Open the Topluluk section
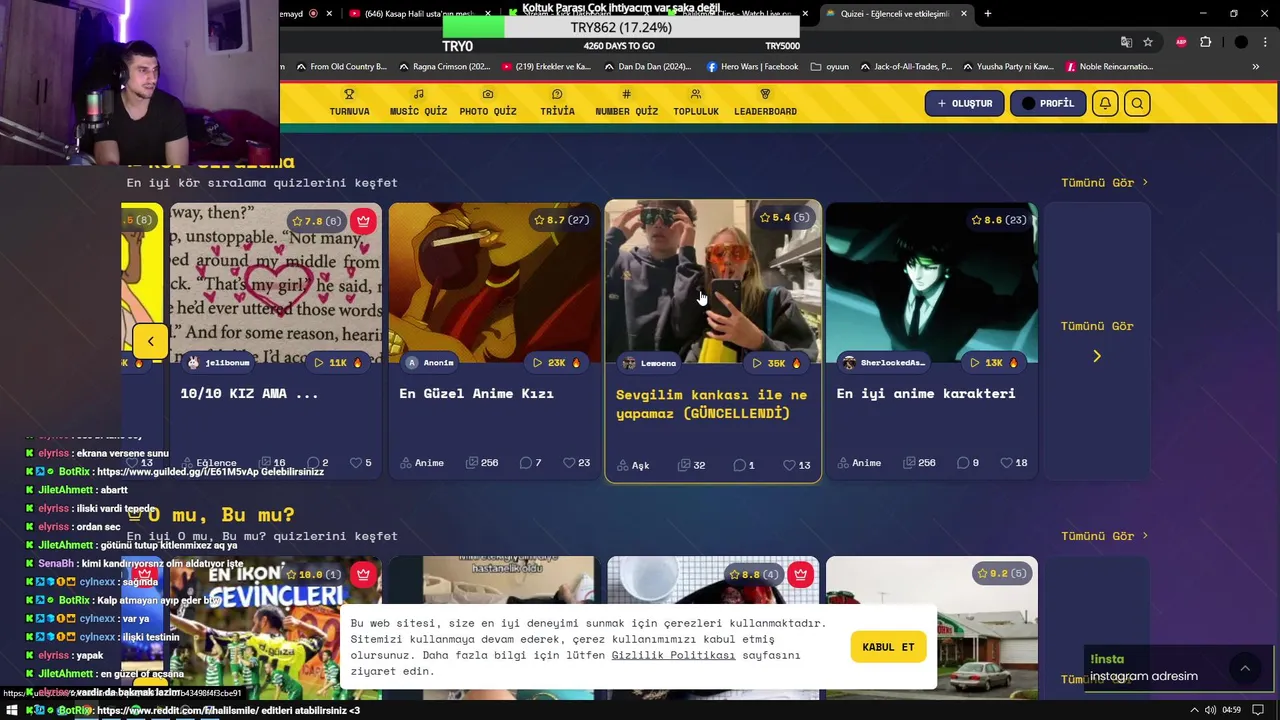The width and height of the screenshot is (1280, 720). [696, 103]
